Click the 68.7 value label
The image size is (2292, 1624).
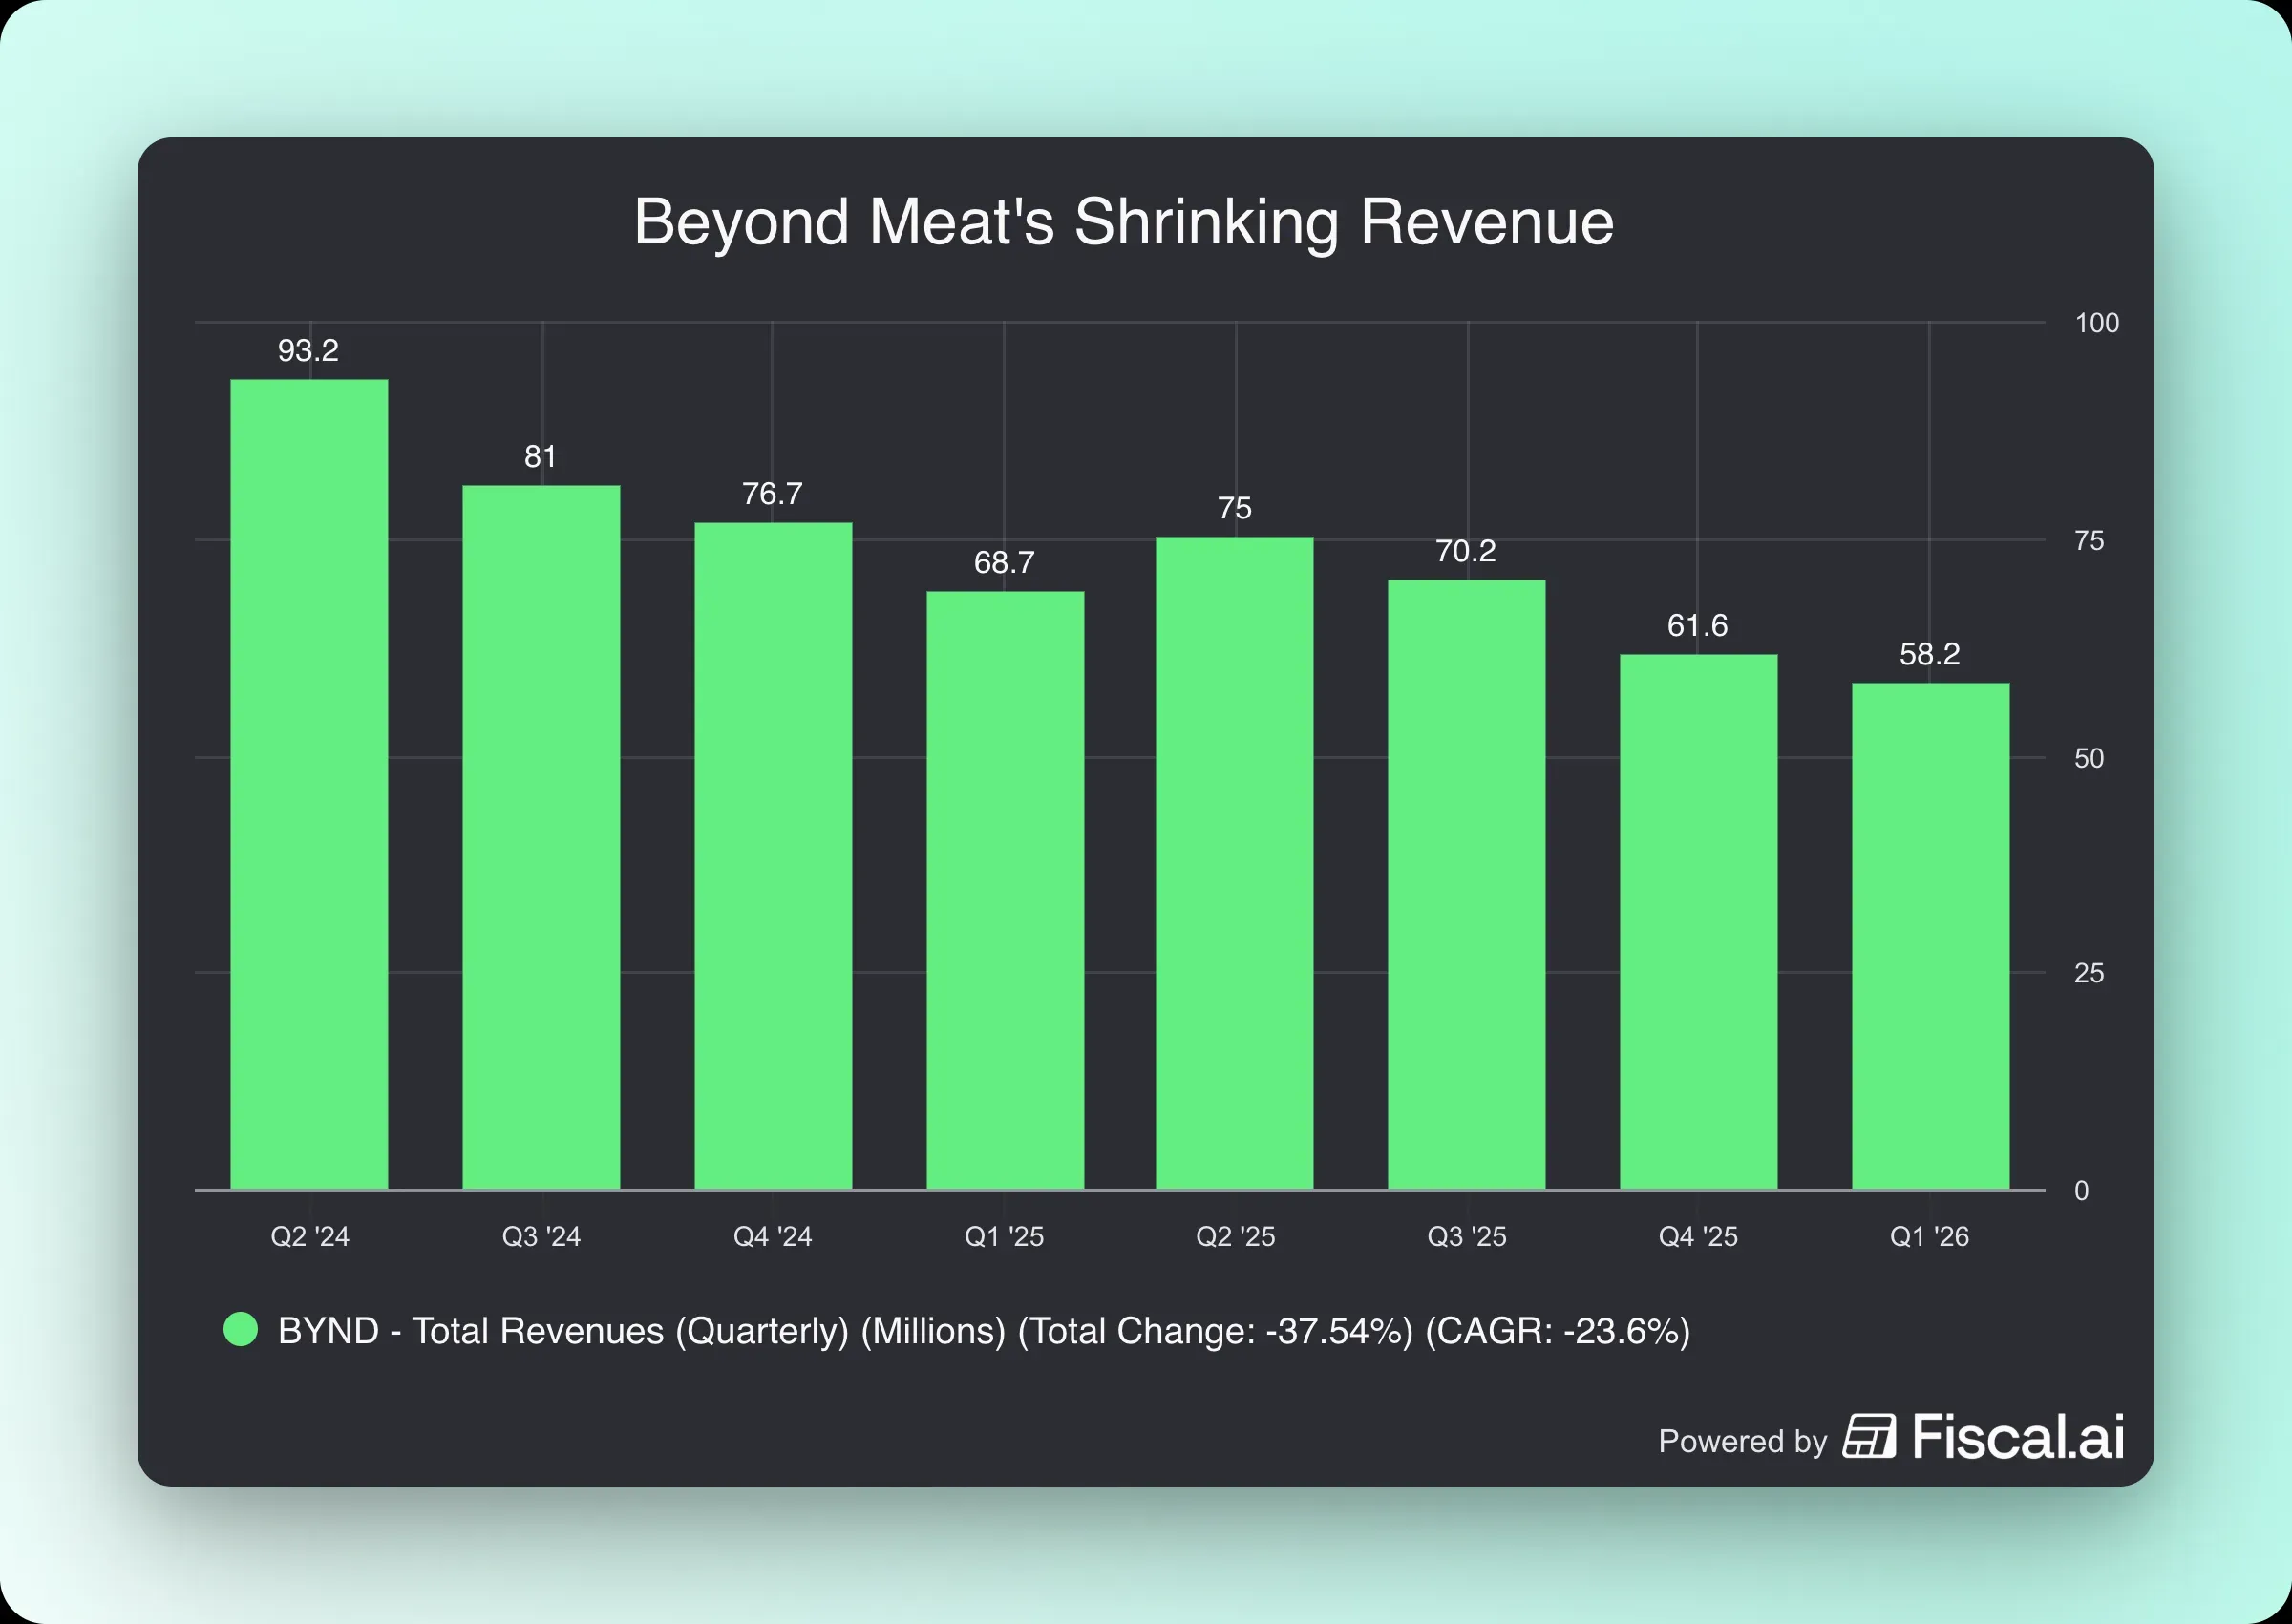1004,563
